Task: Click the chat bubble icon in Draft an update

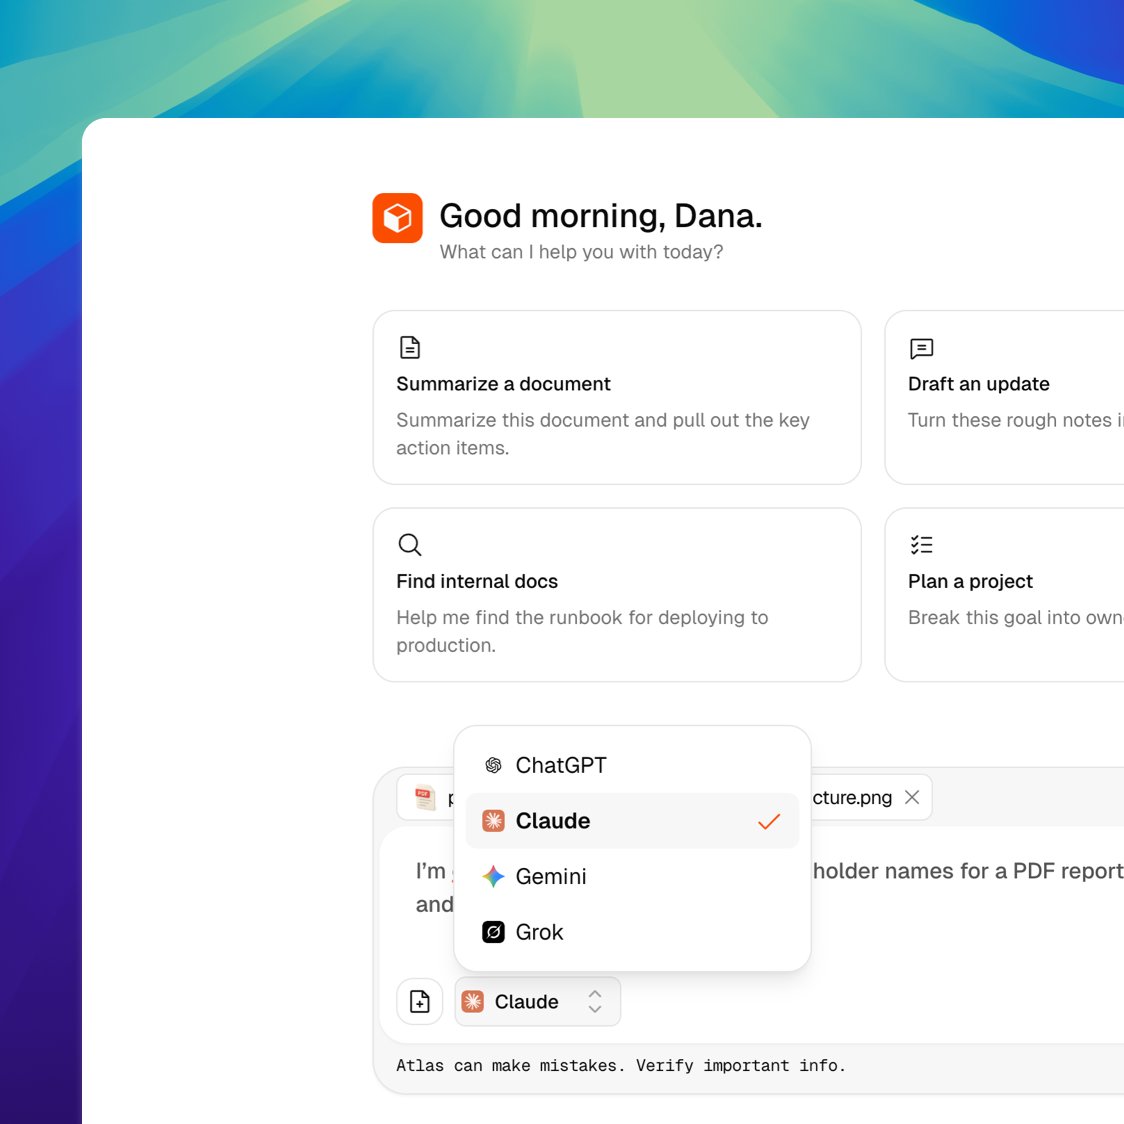Action: [x=921, y=348]
